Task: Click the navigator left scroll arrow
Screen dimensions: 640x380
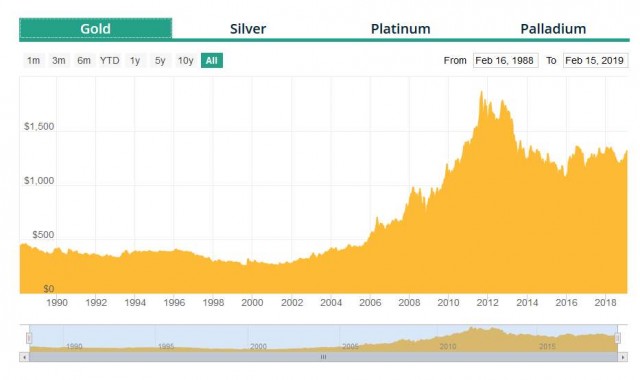Action: 24,357
